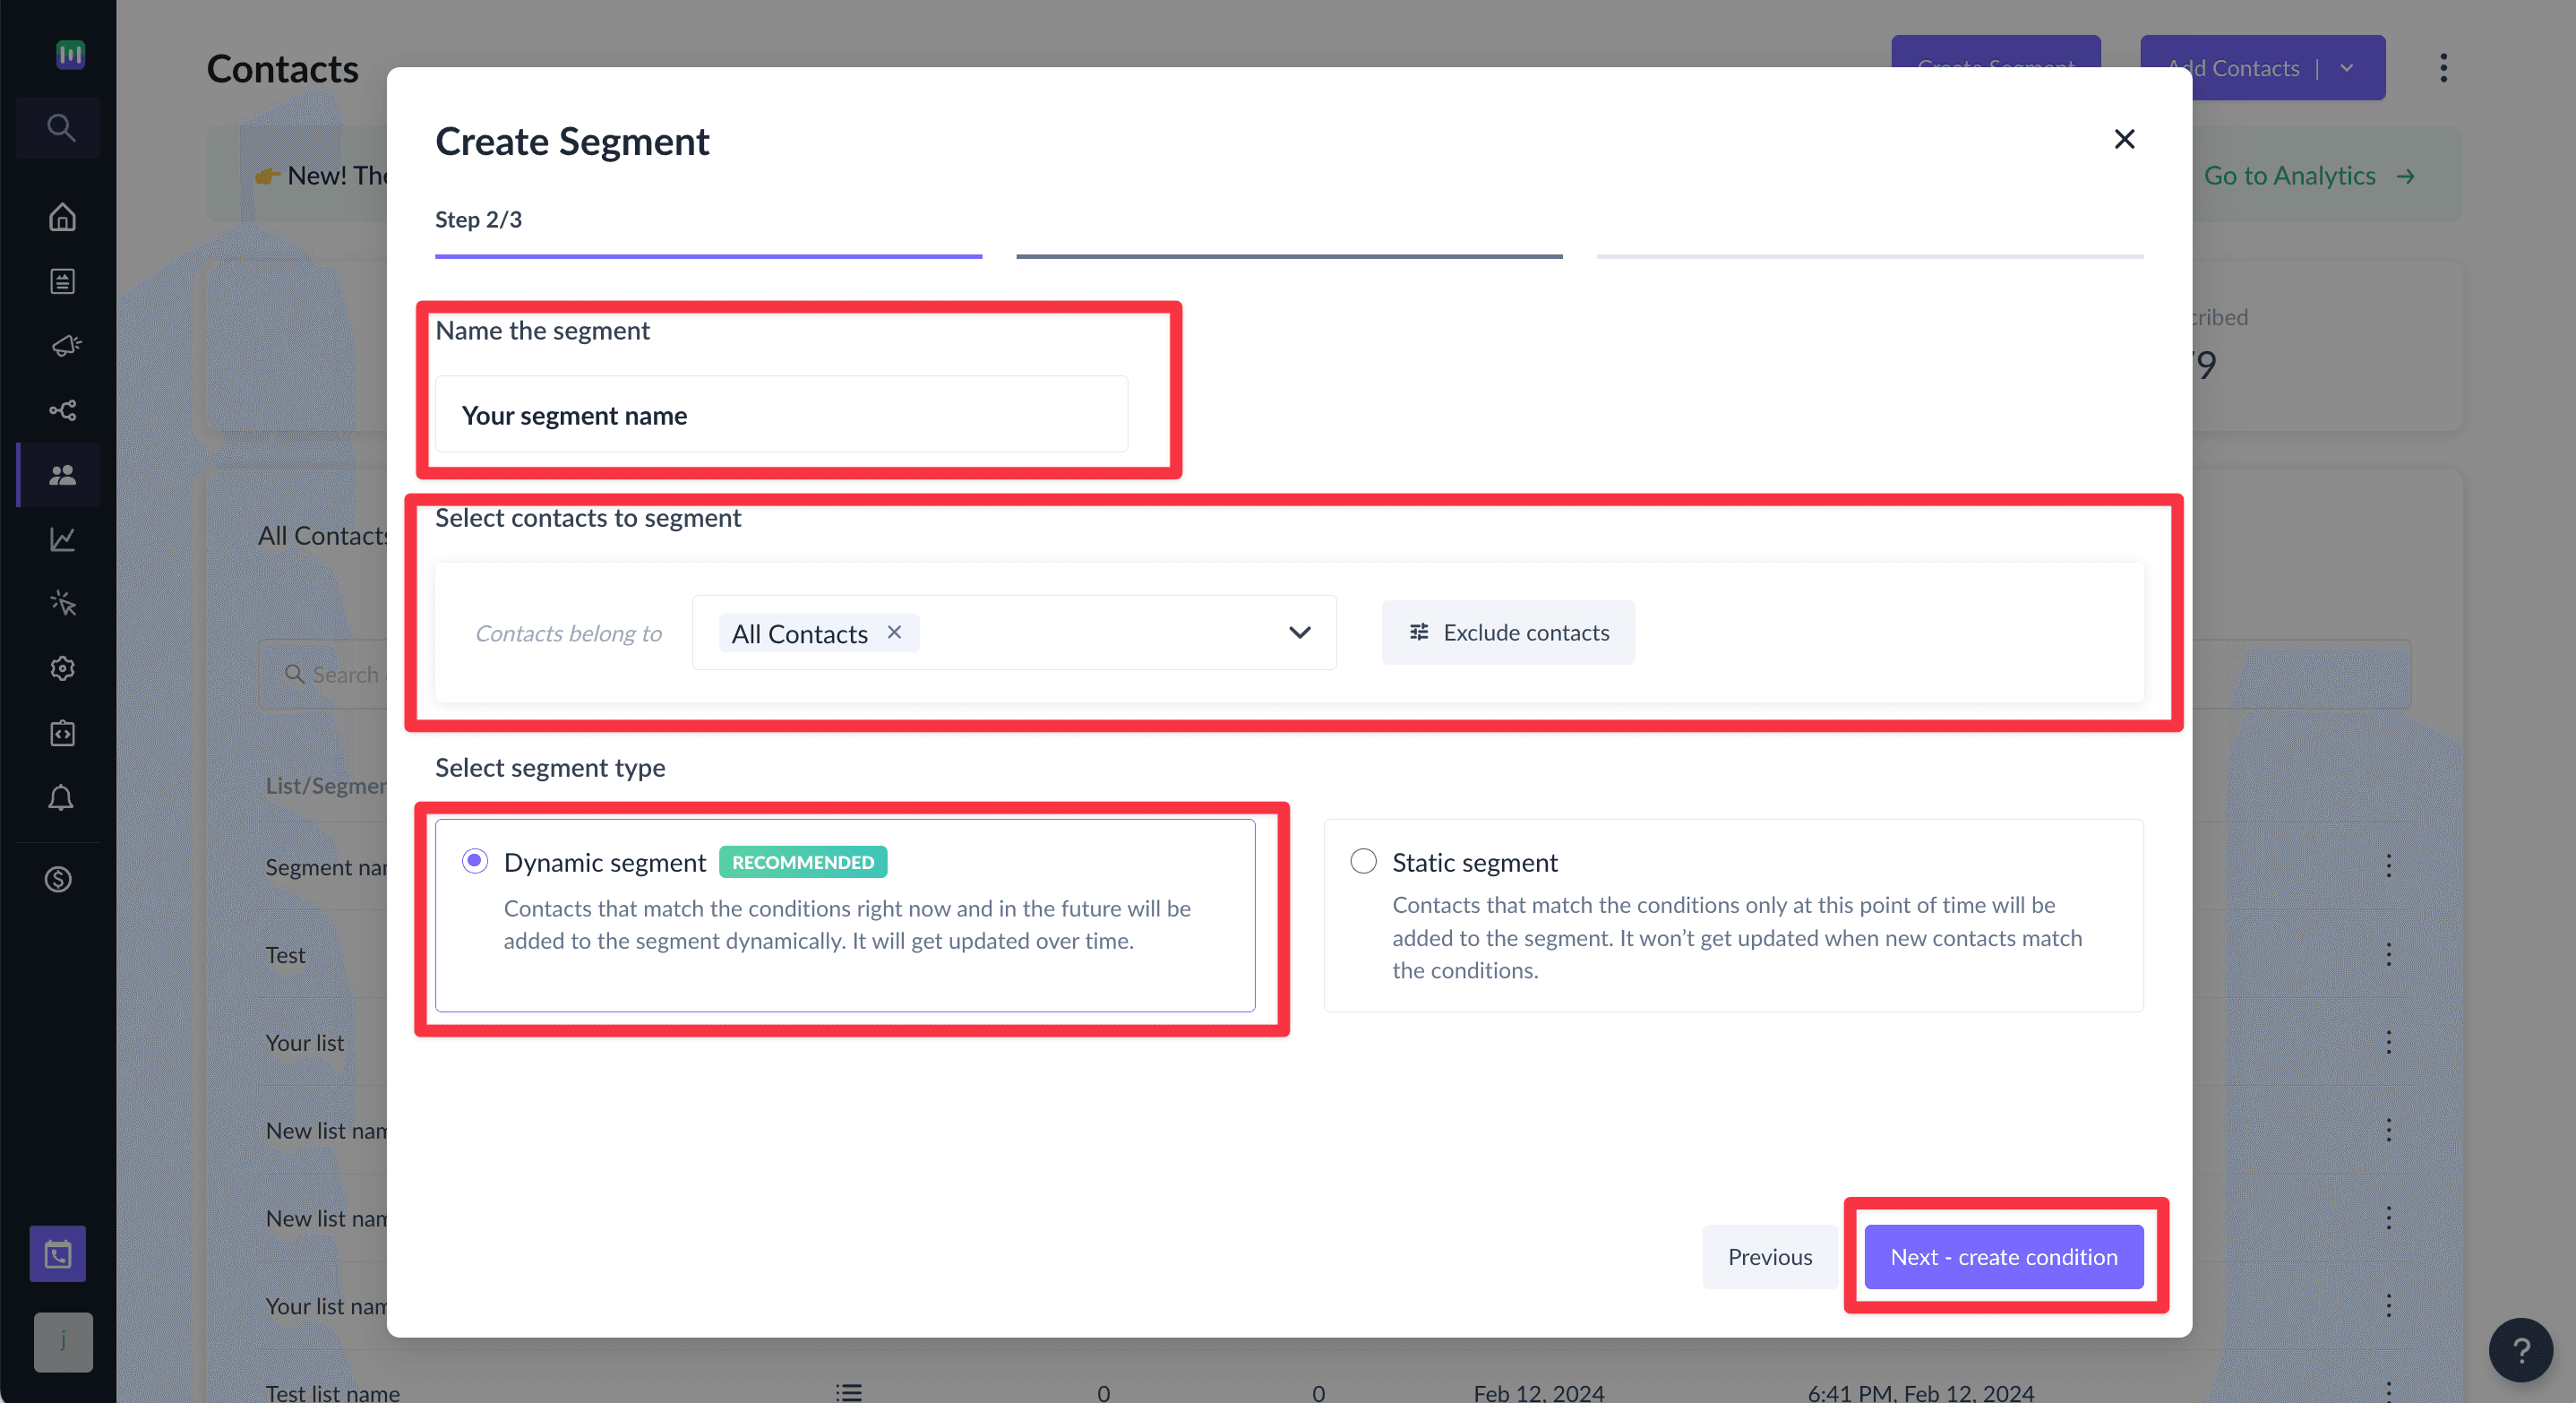View notifications via bell icon

[x=60, y=797]
